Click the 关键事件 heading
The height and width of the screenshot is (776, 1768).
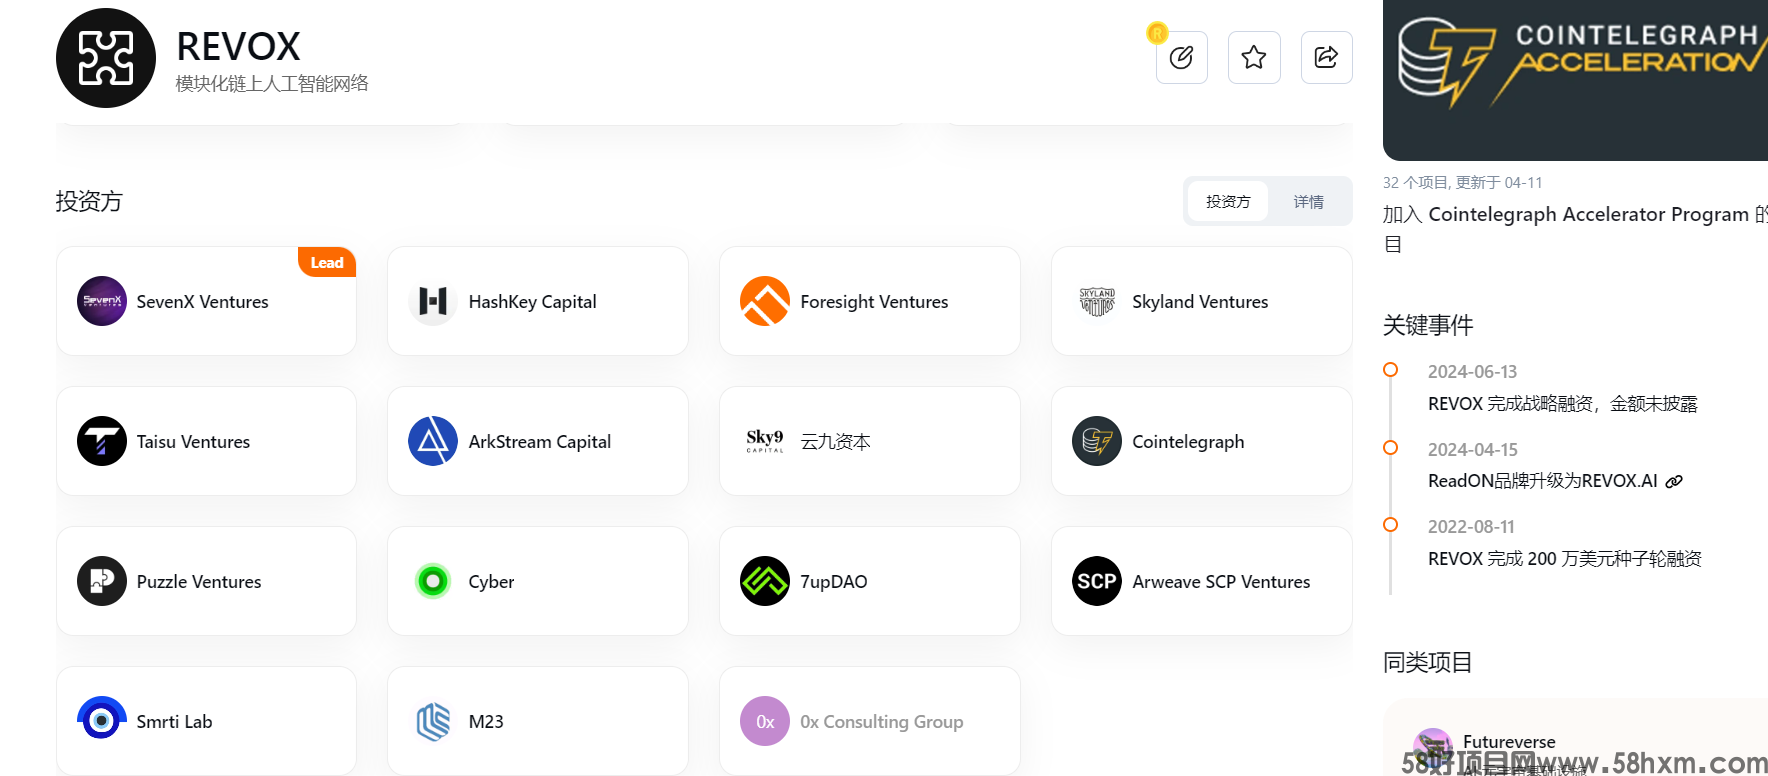coord(1428,325)
